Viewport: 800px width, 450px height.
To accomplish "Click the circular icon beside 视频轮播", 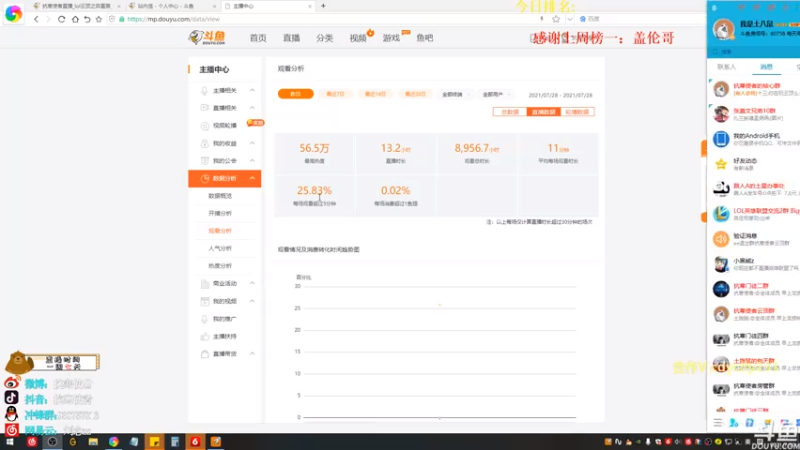I will 205,126.
